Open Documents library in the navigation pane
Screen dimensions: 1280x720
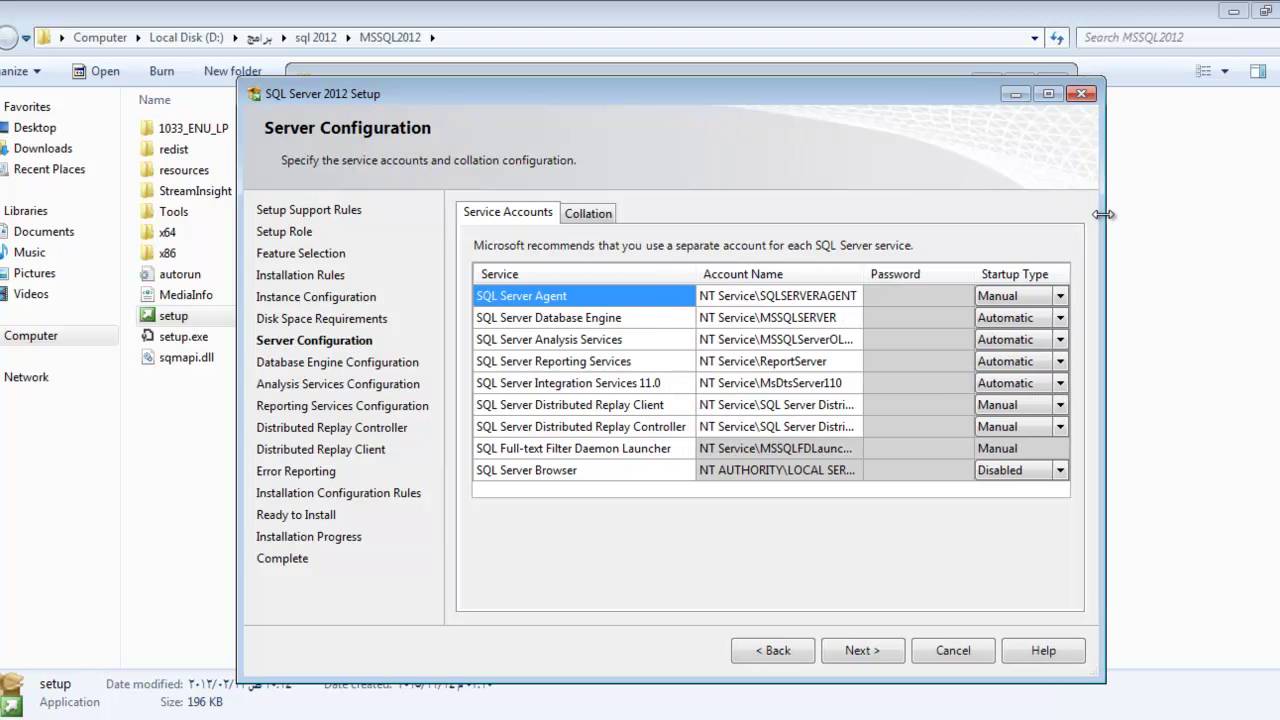tap(44, 232)
